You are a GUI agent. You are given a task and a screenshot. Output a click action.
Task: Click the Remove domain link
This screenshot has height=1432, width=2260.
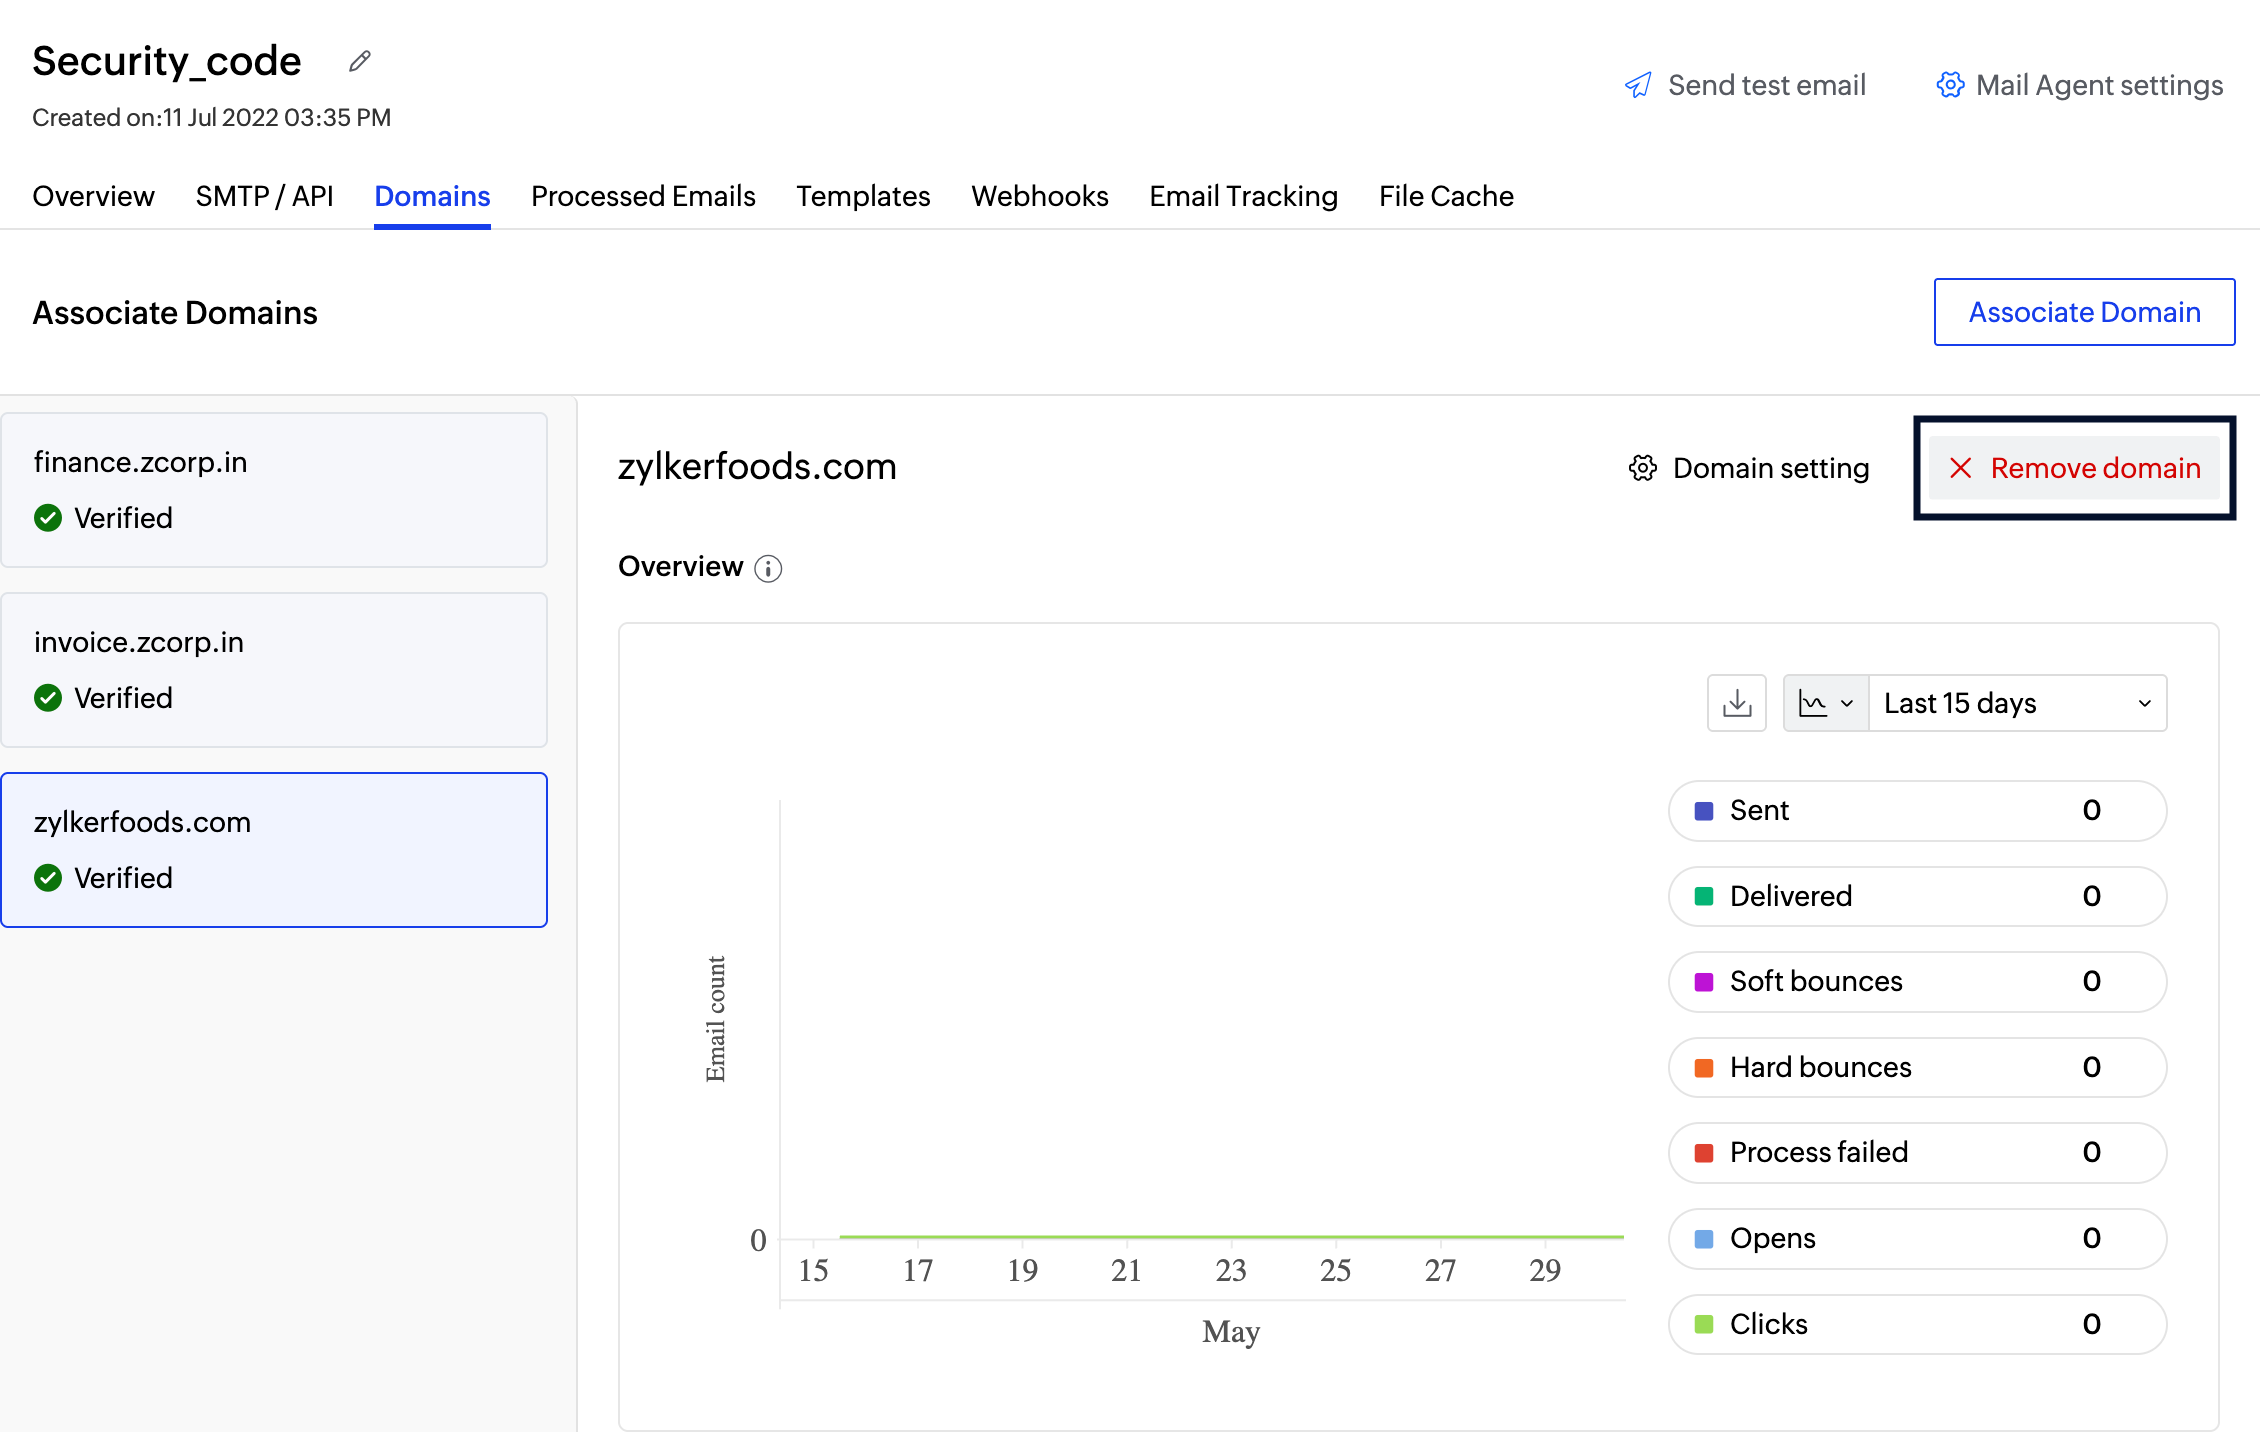pos(2095,467)
